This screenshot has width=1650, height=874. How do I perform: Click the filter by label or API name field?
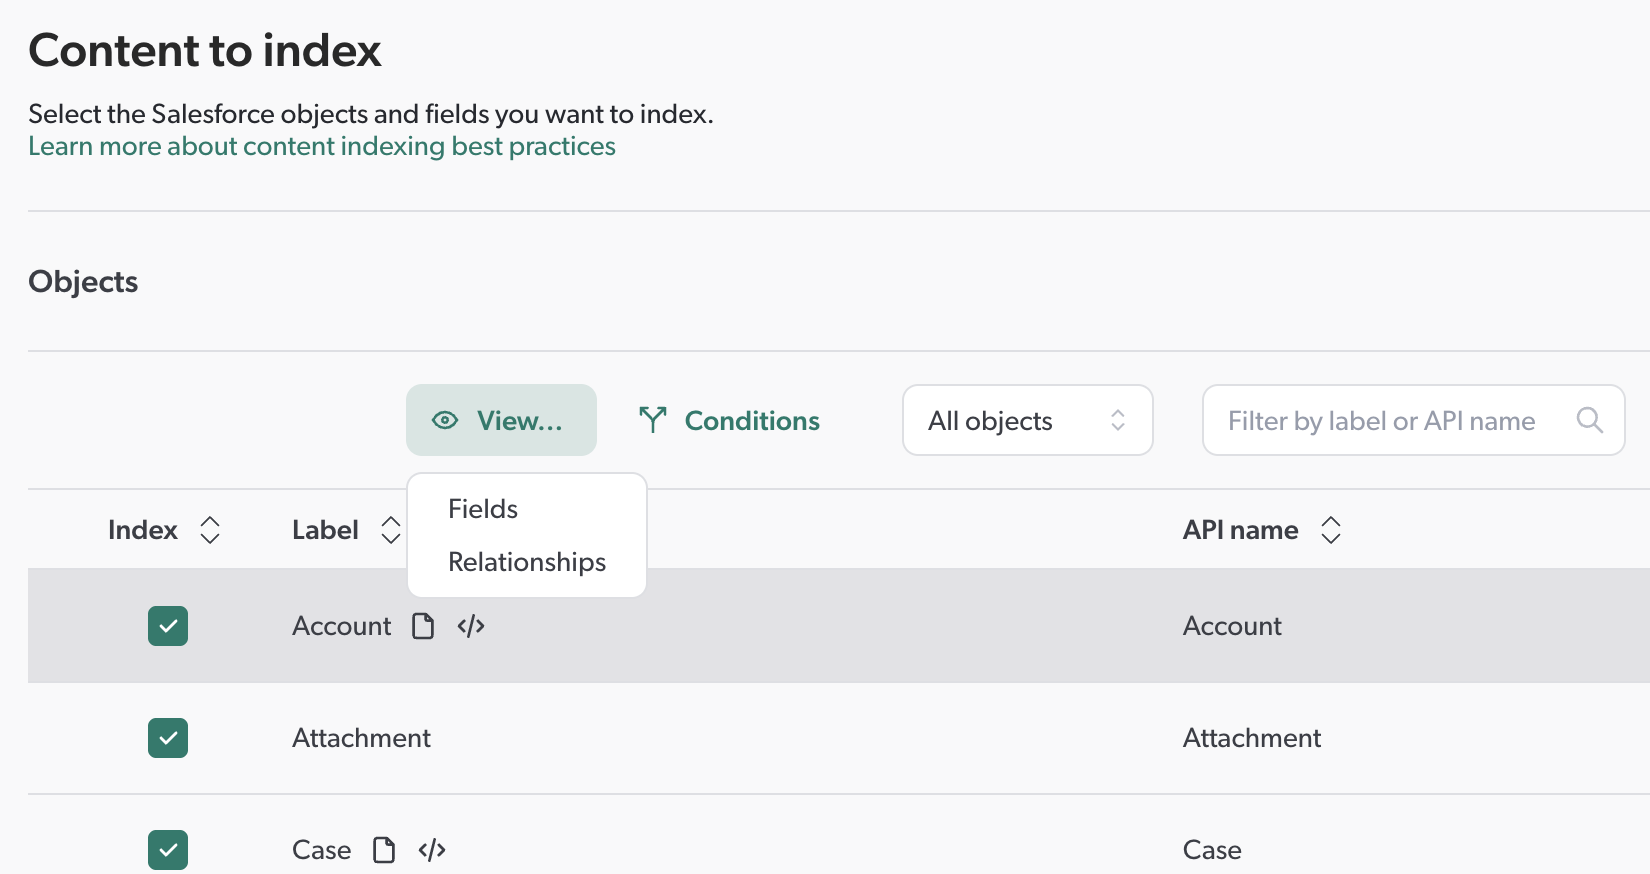[x=1380, y=420]
